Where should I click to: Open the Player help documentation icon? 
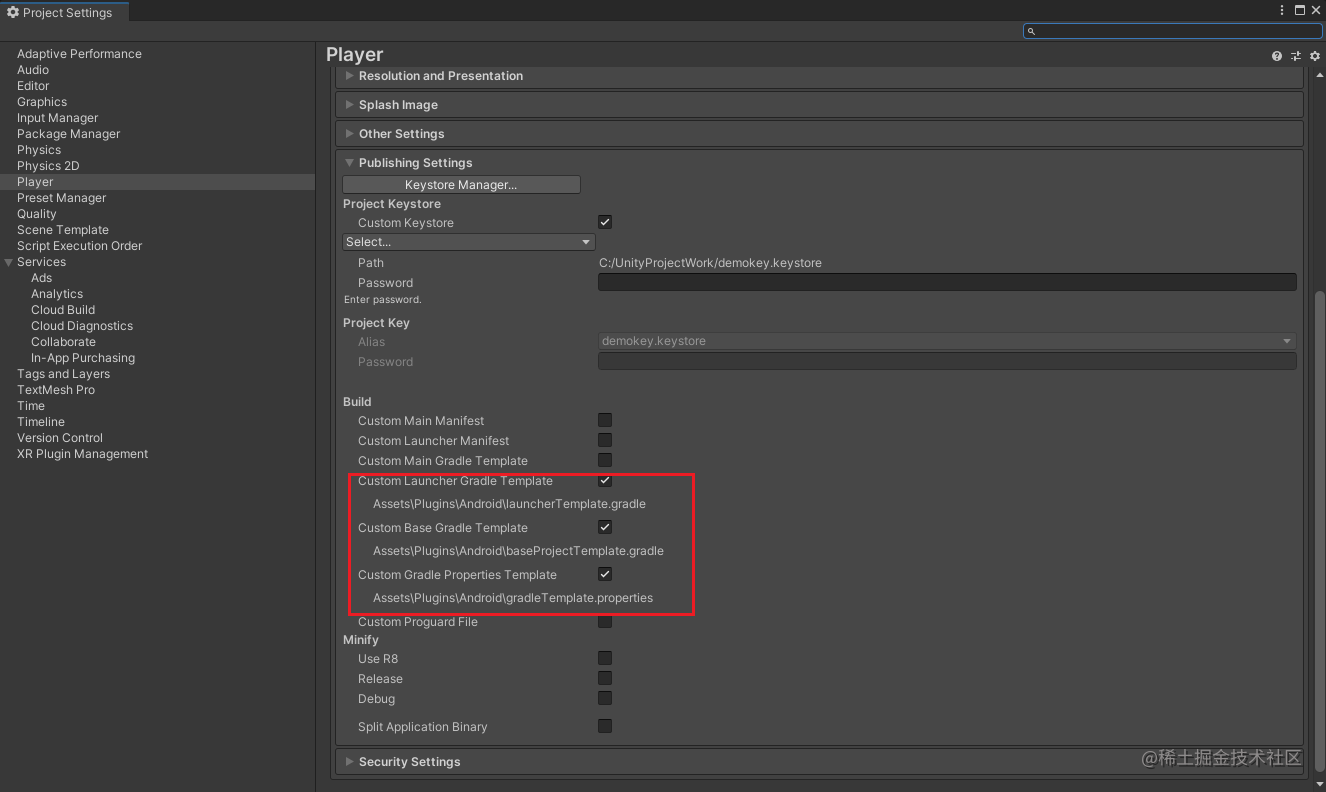click(1277, 56)
